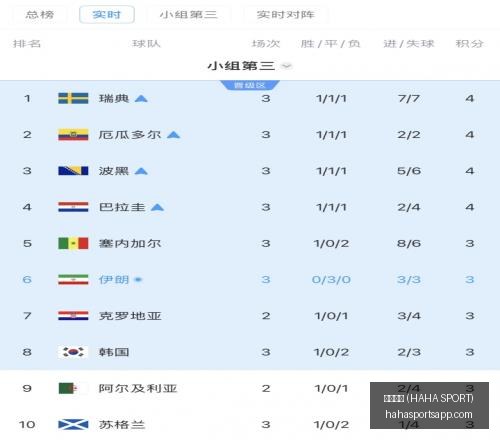This screenshot has width=500, height=440.
Task: Click Senegal's 8/6 goals value
Action: coord(409,243)
